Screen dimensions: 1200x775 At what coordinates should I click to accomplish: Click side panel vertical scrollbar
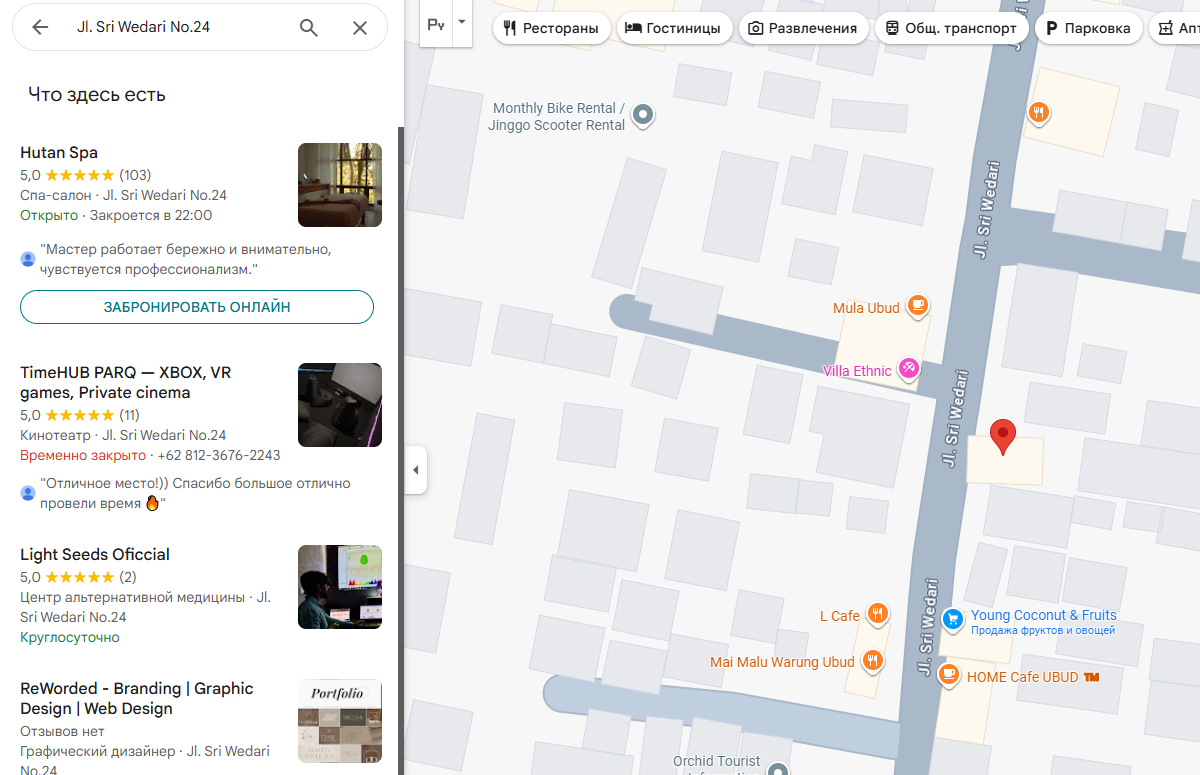tap(401, 450)
